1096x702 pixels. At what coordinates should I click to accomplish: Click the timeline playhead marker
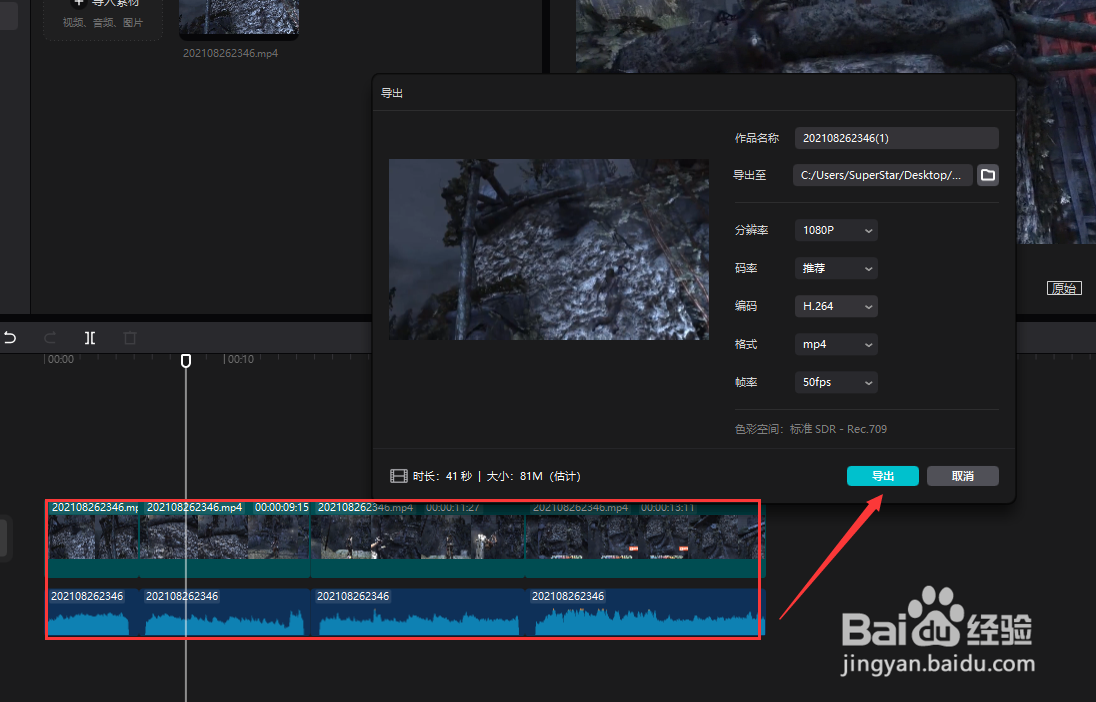click(186, 361)
